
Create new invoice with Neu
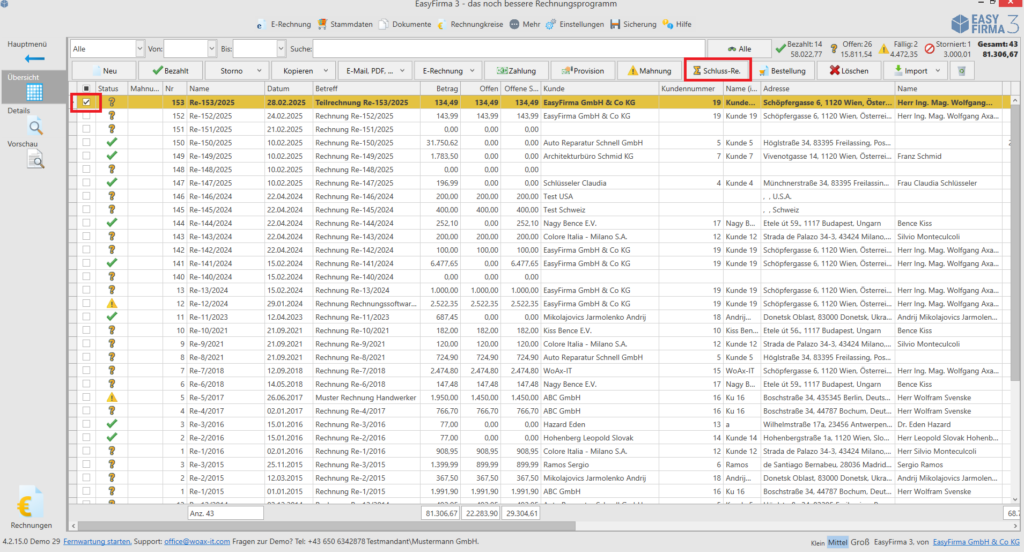pos(104,71)
